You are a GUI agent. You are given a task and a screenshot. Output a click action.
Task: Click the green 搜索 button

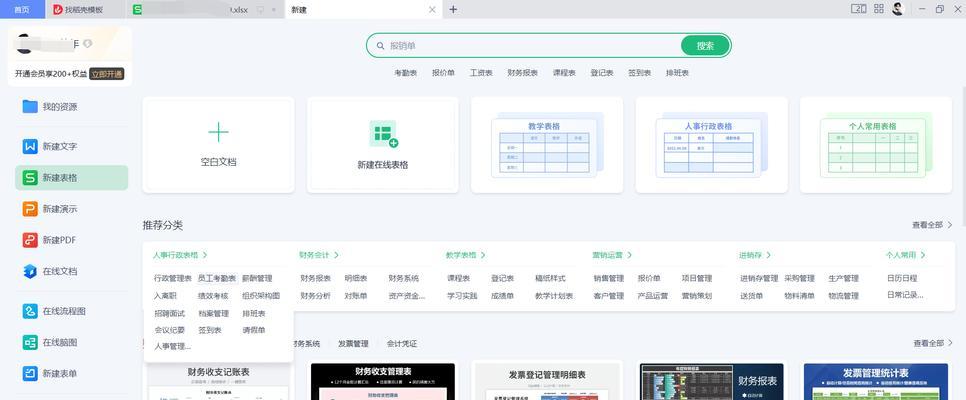pos(705,46)
